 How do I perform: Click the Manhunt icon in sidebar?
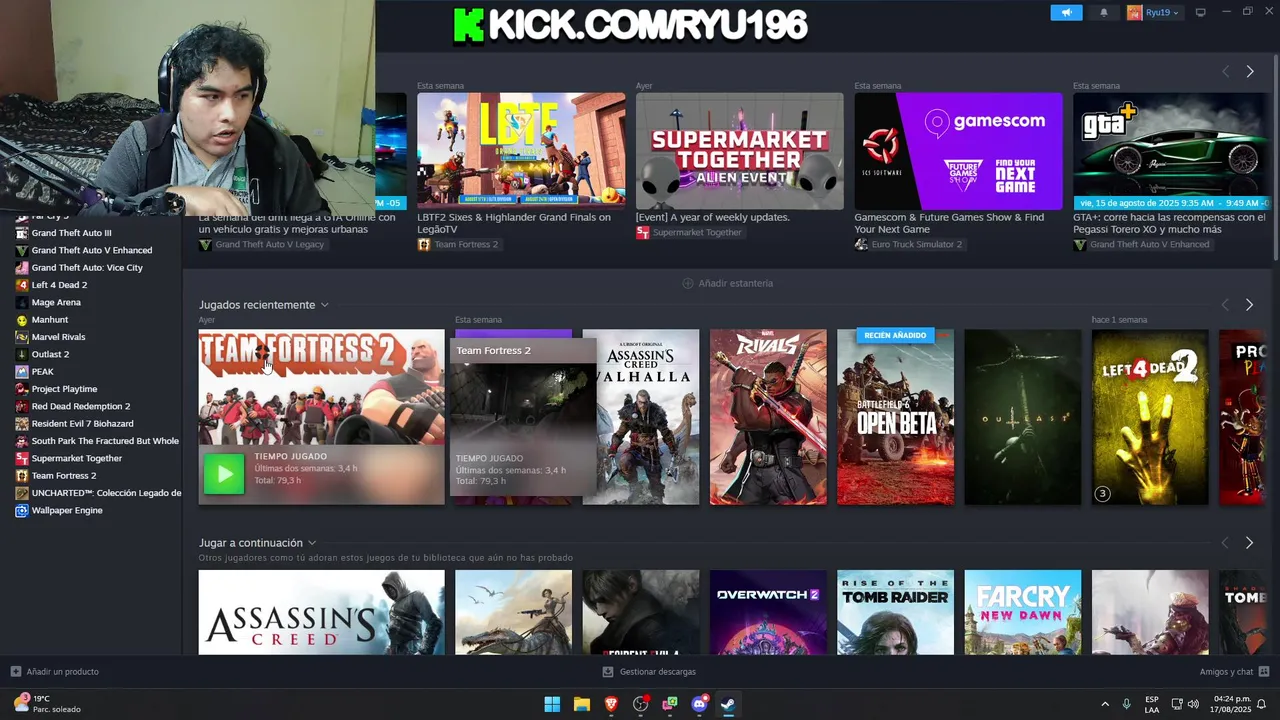[x=22, y=320]
